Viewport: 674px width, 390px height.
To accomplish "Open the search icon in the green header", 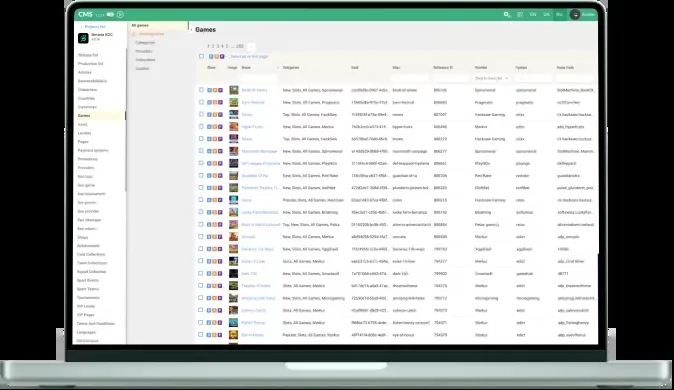I will point(507,15).
